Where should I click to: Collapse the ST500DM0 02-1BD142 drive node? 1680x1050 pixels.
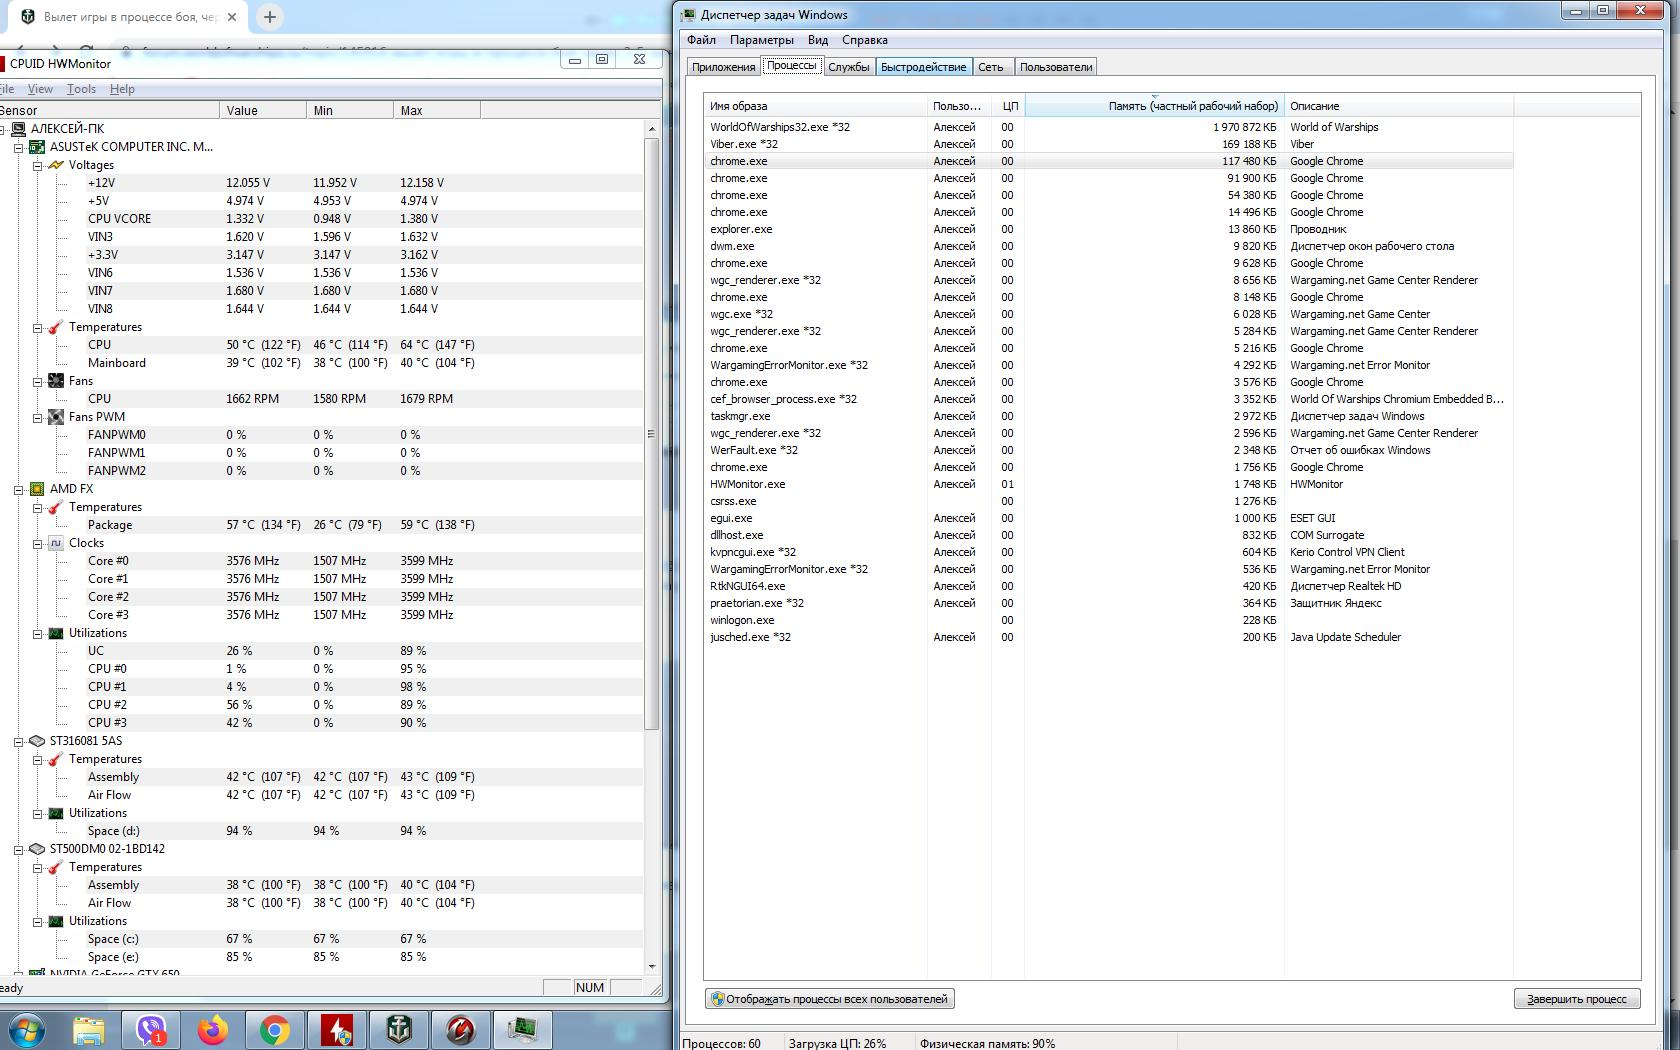pyautogui.click(x=18, y=849)
